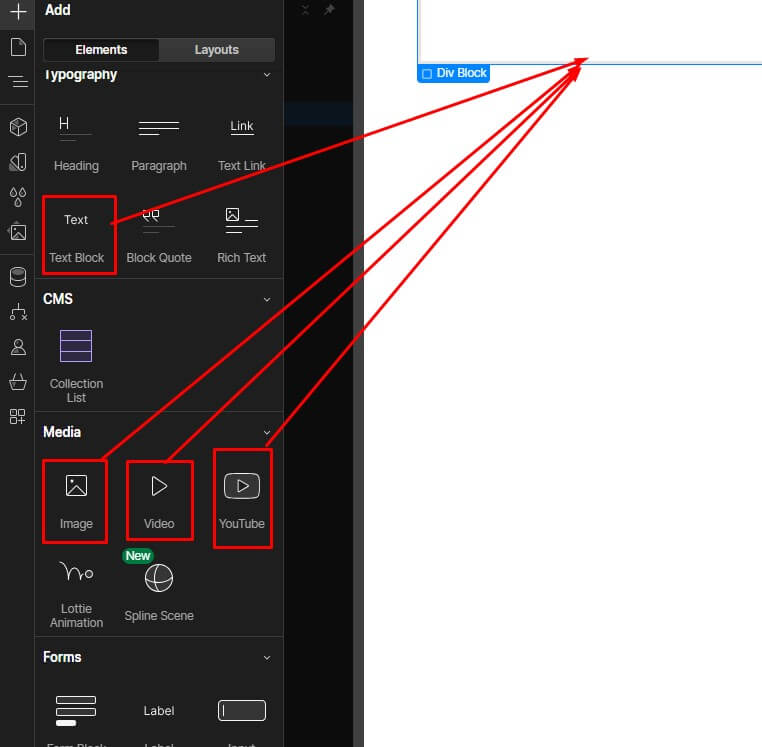
Task: Collapse the Typography section chevron
Action: pos(267,75)
